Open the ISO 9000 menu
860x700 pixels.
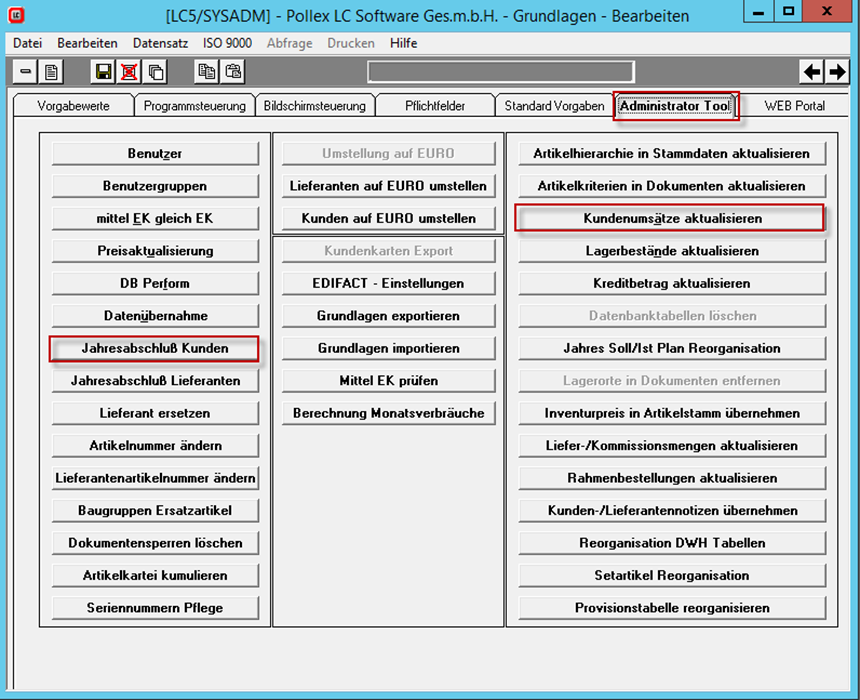[x=227, y=43]
